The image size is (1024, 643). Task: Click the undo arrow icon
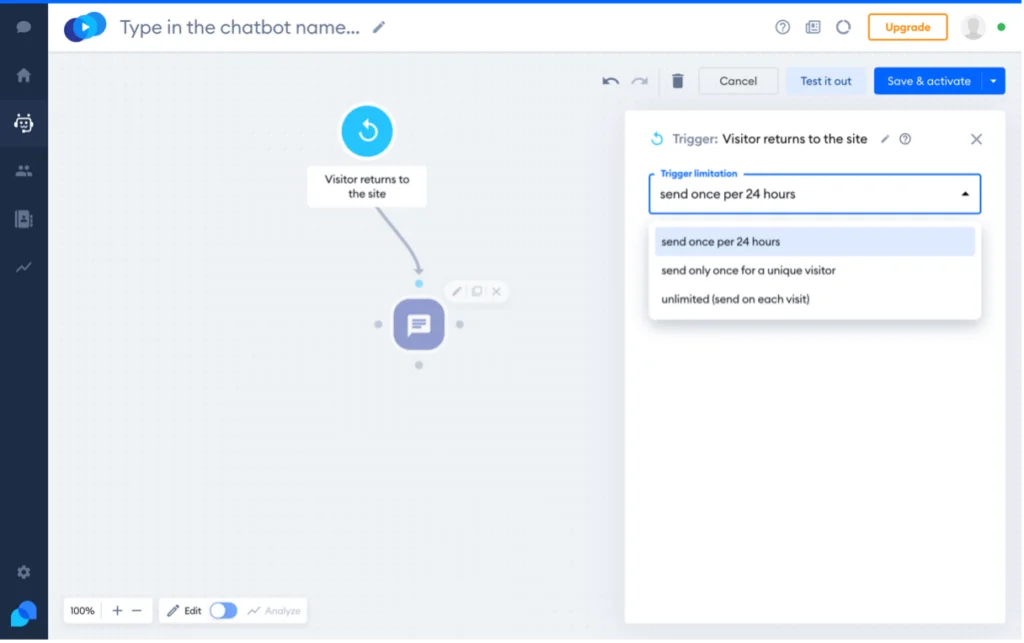tap(610, 81)
